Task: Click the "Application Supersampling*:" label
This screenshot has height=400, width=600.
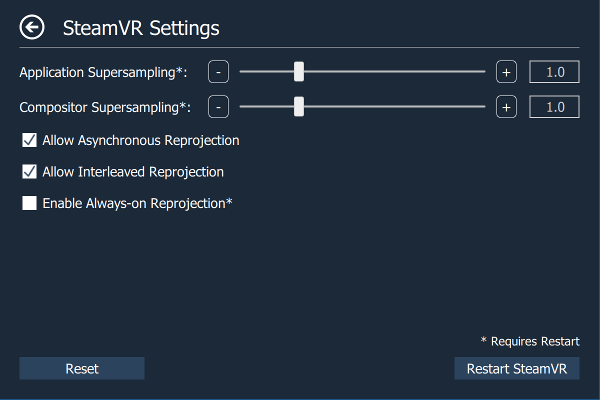Action: [x=104, y=72]
